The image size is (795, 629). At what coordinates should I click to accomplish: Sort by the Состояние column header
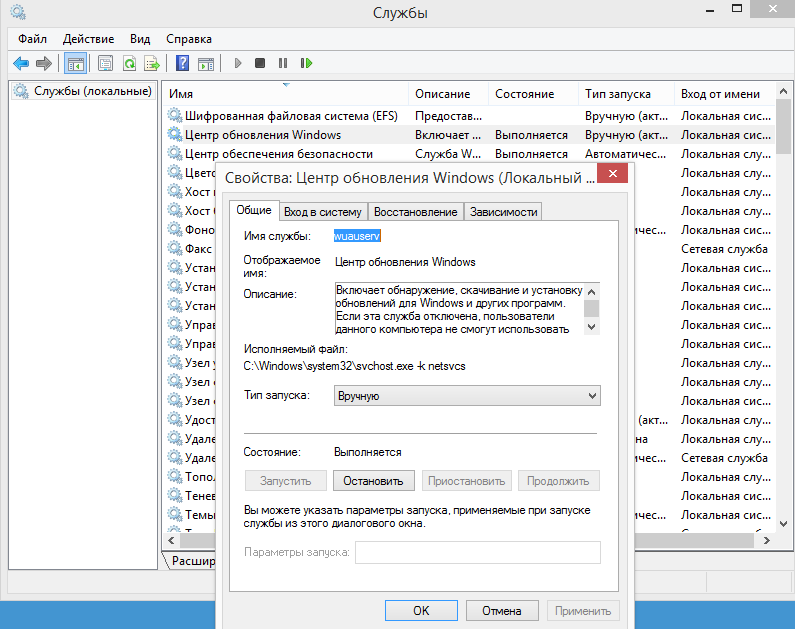pos(533,94)
